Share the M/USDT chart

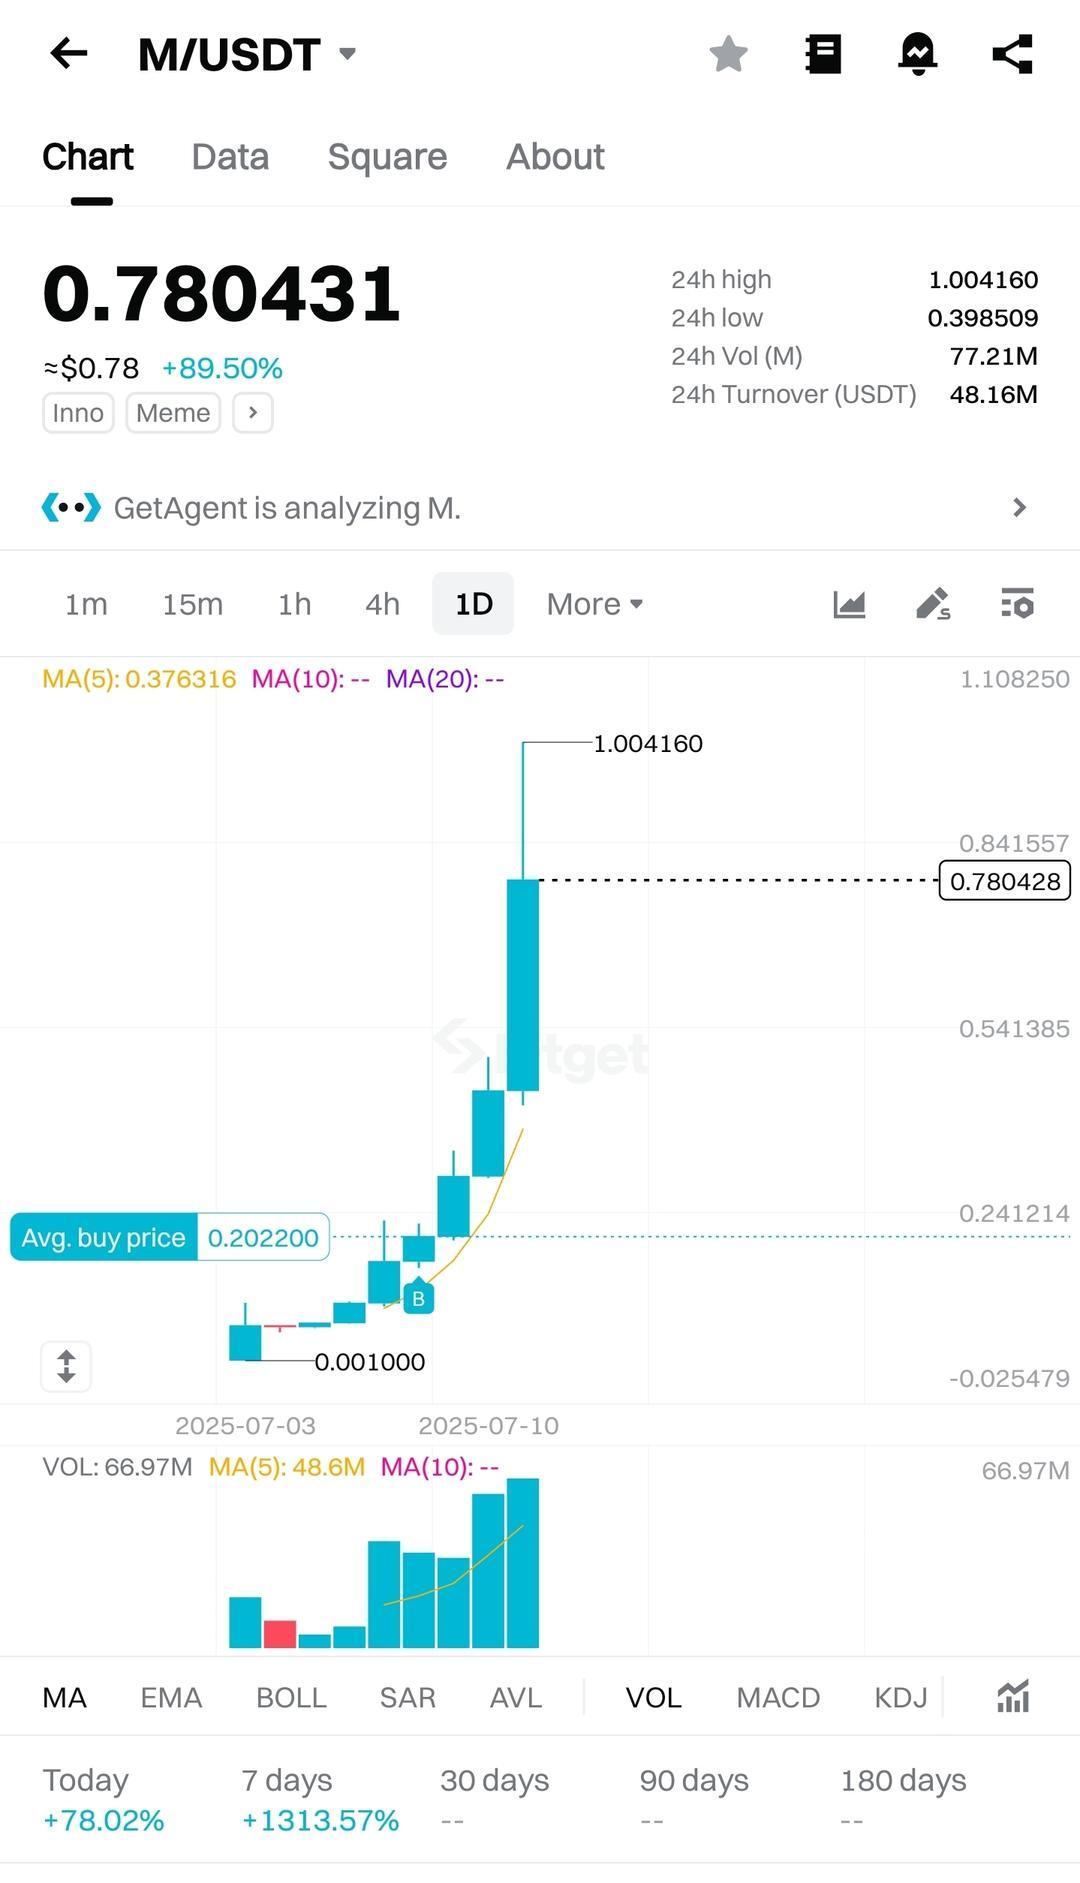tap(1012, 54)
